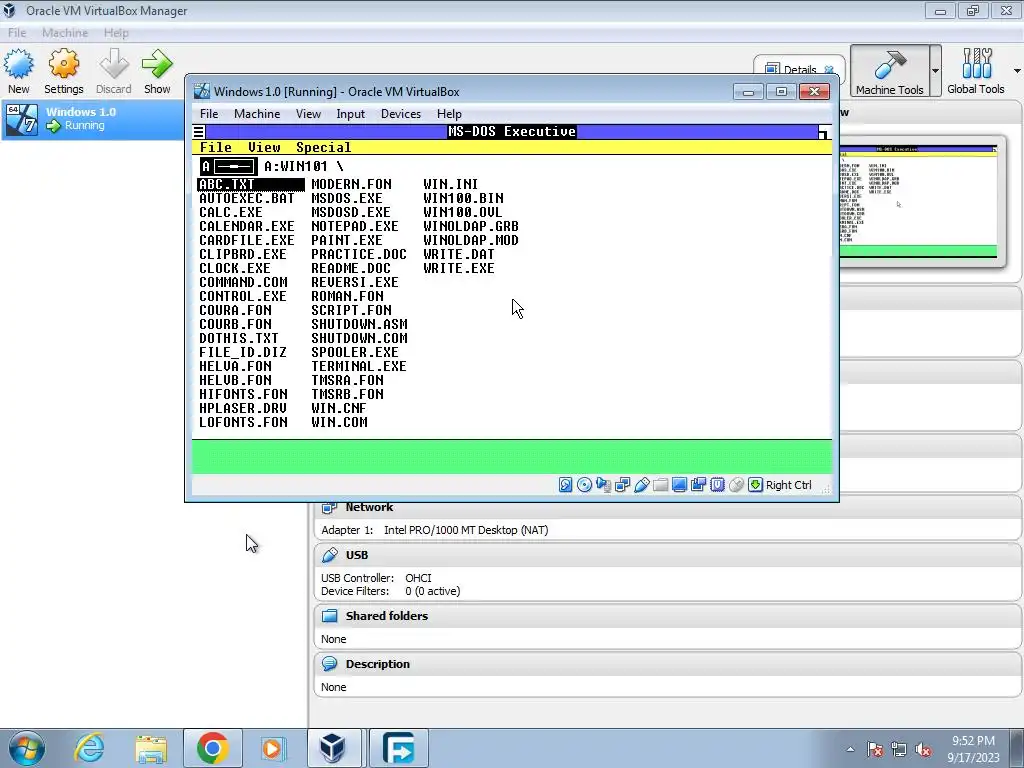This screenshot has width=1024, height=768.
Task: Open VM Settings gear icon
Action: 63,64
